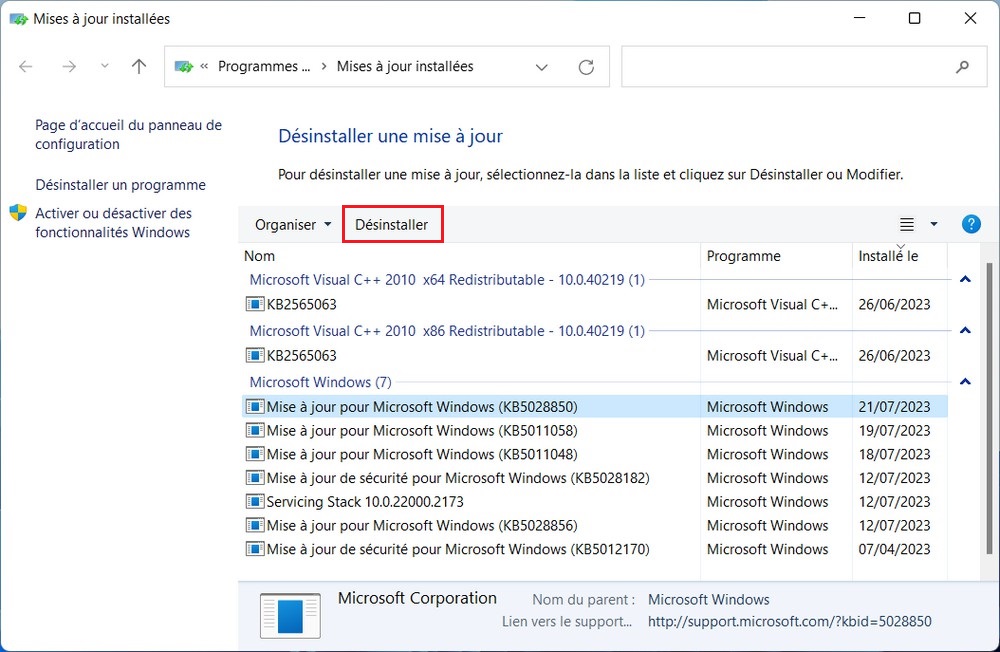This screenshot has width=1000, height=652.
Task: Go up one folder level
Action: coord(138,66)
